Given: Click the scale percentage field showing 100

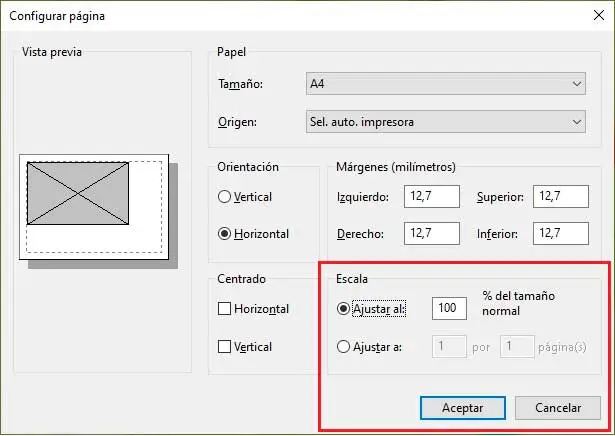Looking at the screenshot, I should (x=449, y=308).
